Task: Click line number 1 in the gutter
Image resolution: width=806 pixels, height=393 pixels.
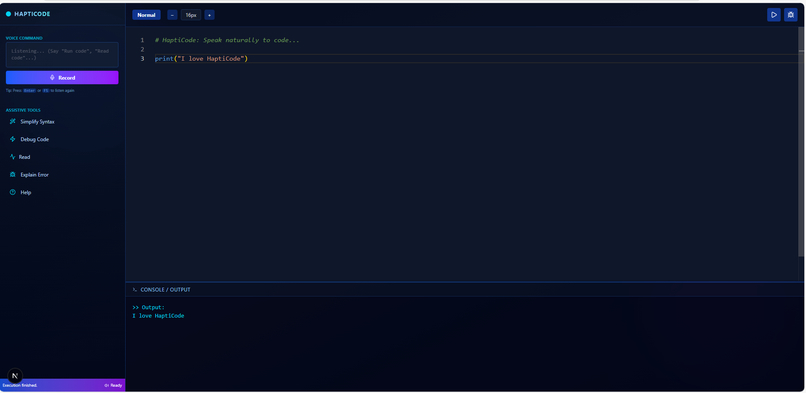Action: pyautogui.click(x=142, y=40)
